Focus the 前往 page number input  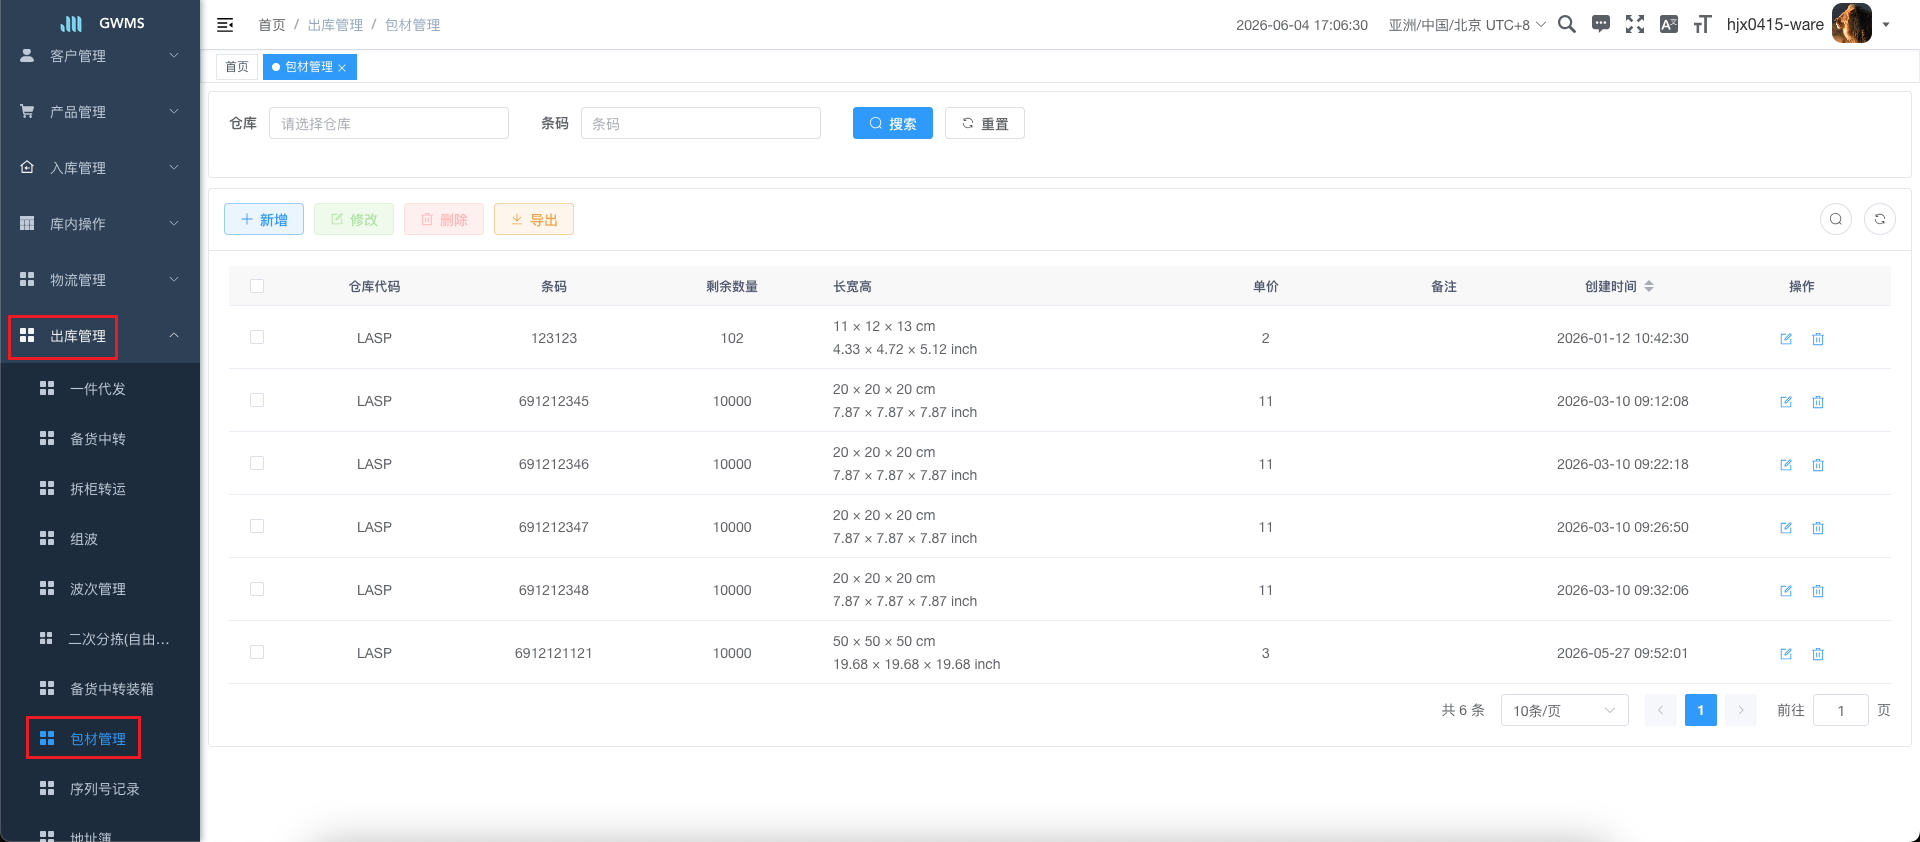tap(1841, 710)
